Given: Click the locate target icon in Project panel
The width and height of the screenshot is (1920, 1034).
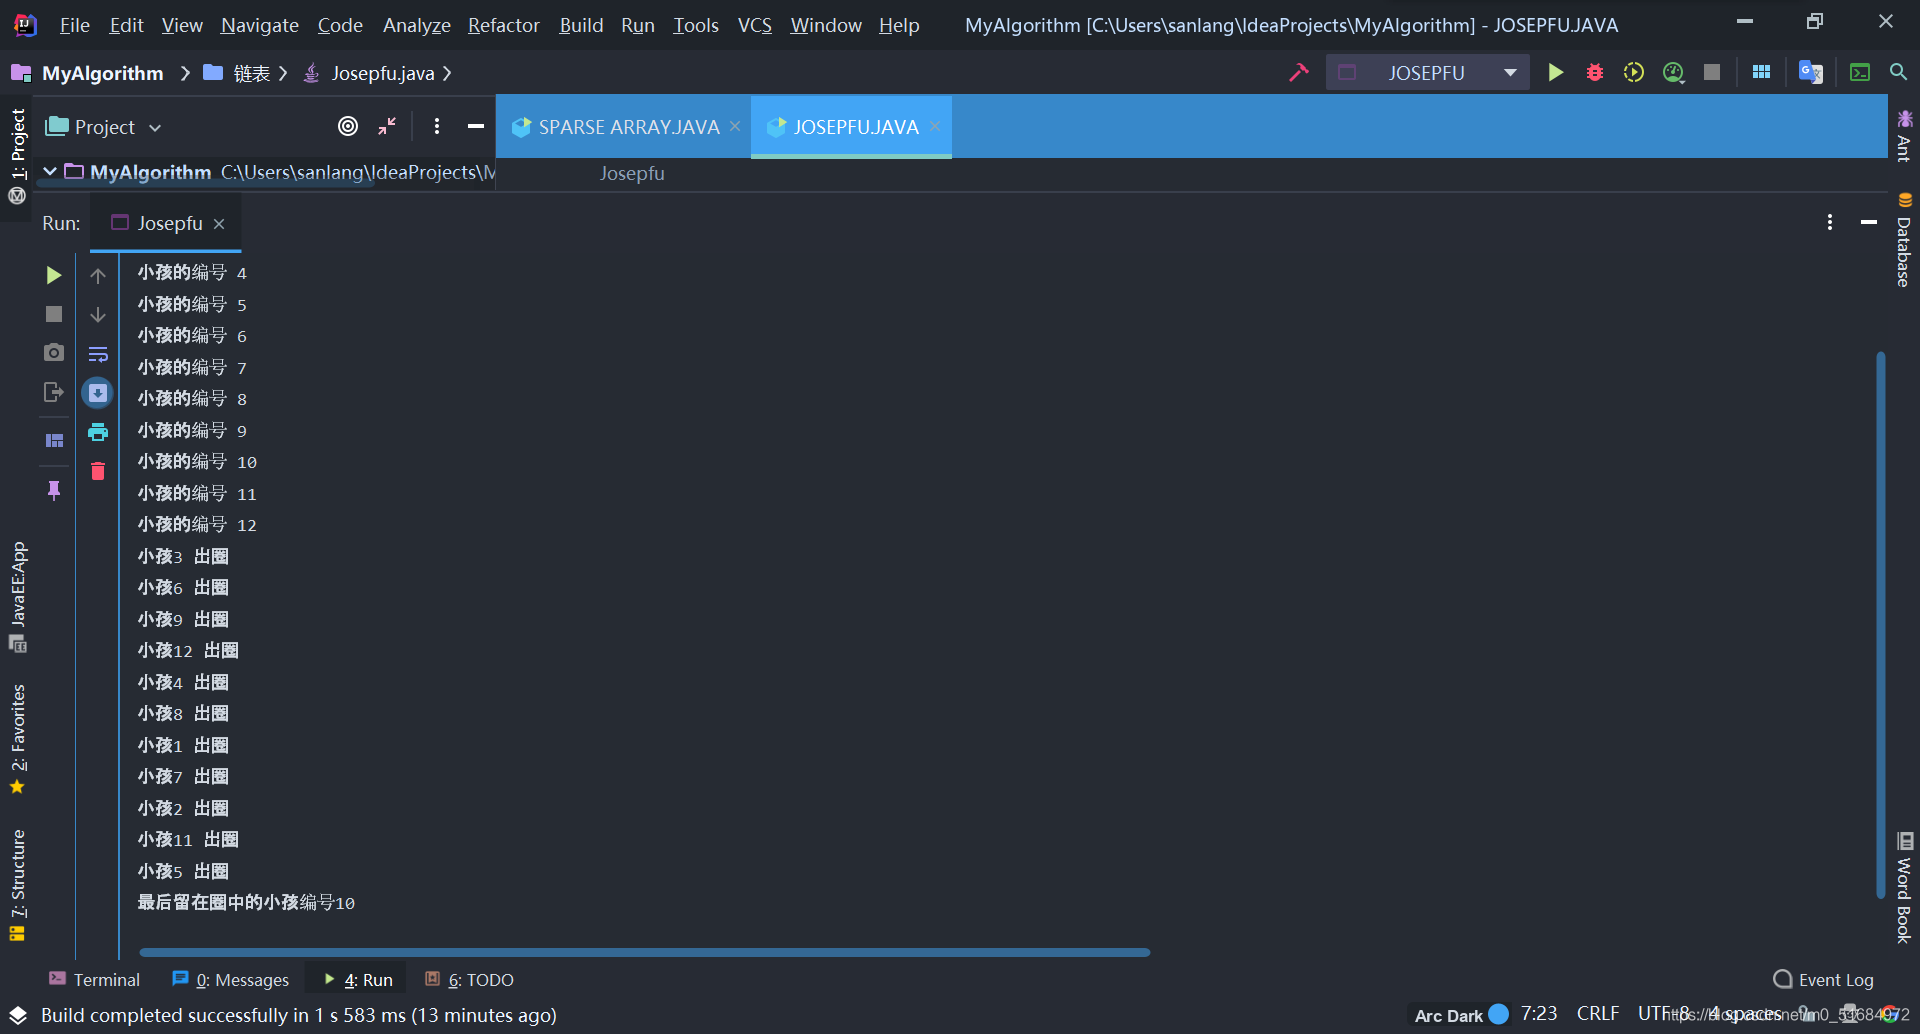Looking at the screenshot, I should coord(348,126).
